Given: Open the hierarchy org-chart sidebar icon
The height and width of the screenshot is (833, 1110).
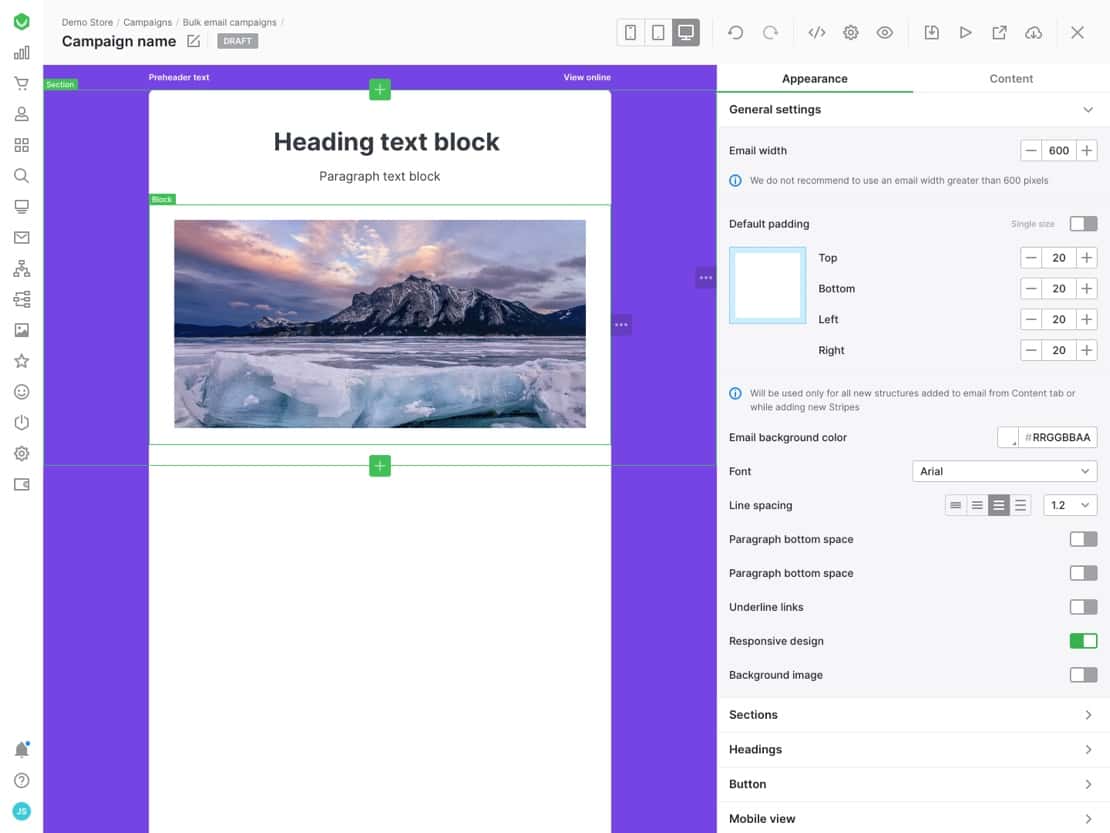Looking at the screenshot, I should pos(21,268).
